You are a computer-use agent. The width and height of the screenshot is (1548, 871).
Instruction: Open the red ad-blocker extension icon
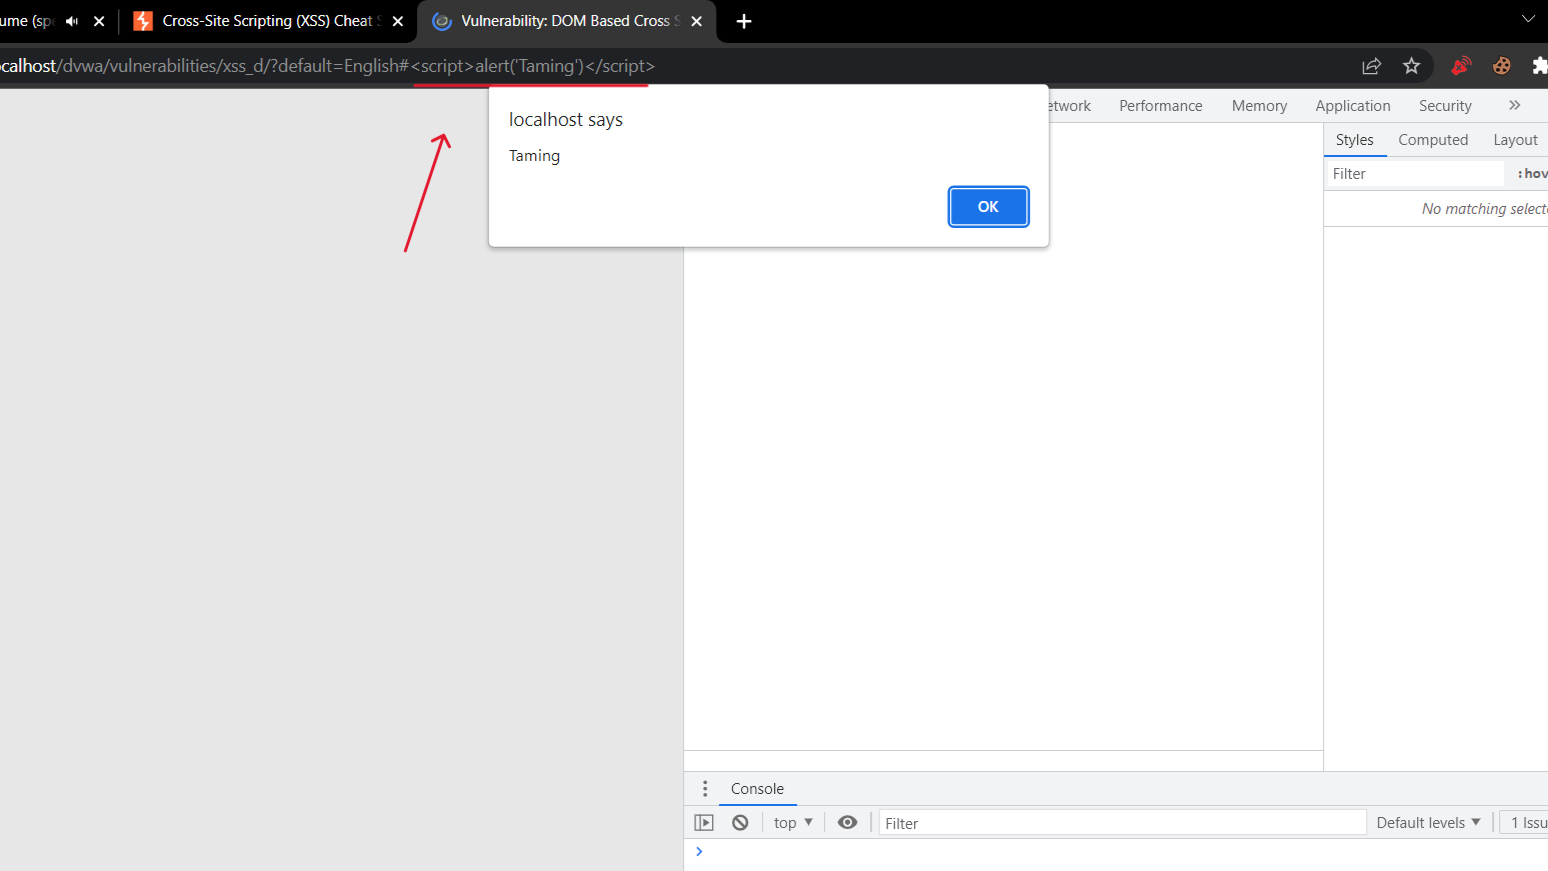pos(1460,65)
